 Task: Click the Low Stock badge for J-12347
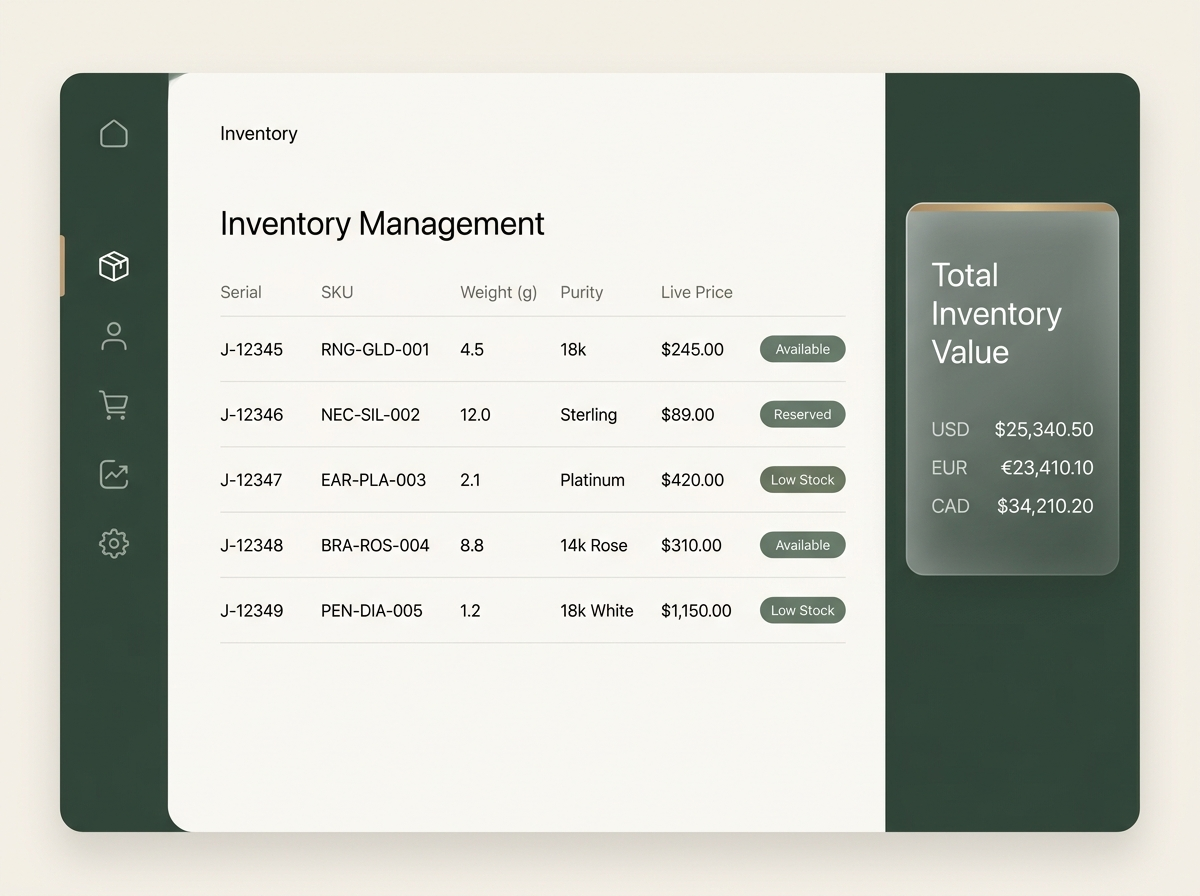point(803,480)
